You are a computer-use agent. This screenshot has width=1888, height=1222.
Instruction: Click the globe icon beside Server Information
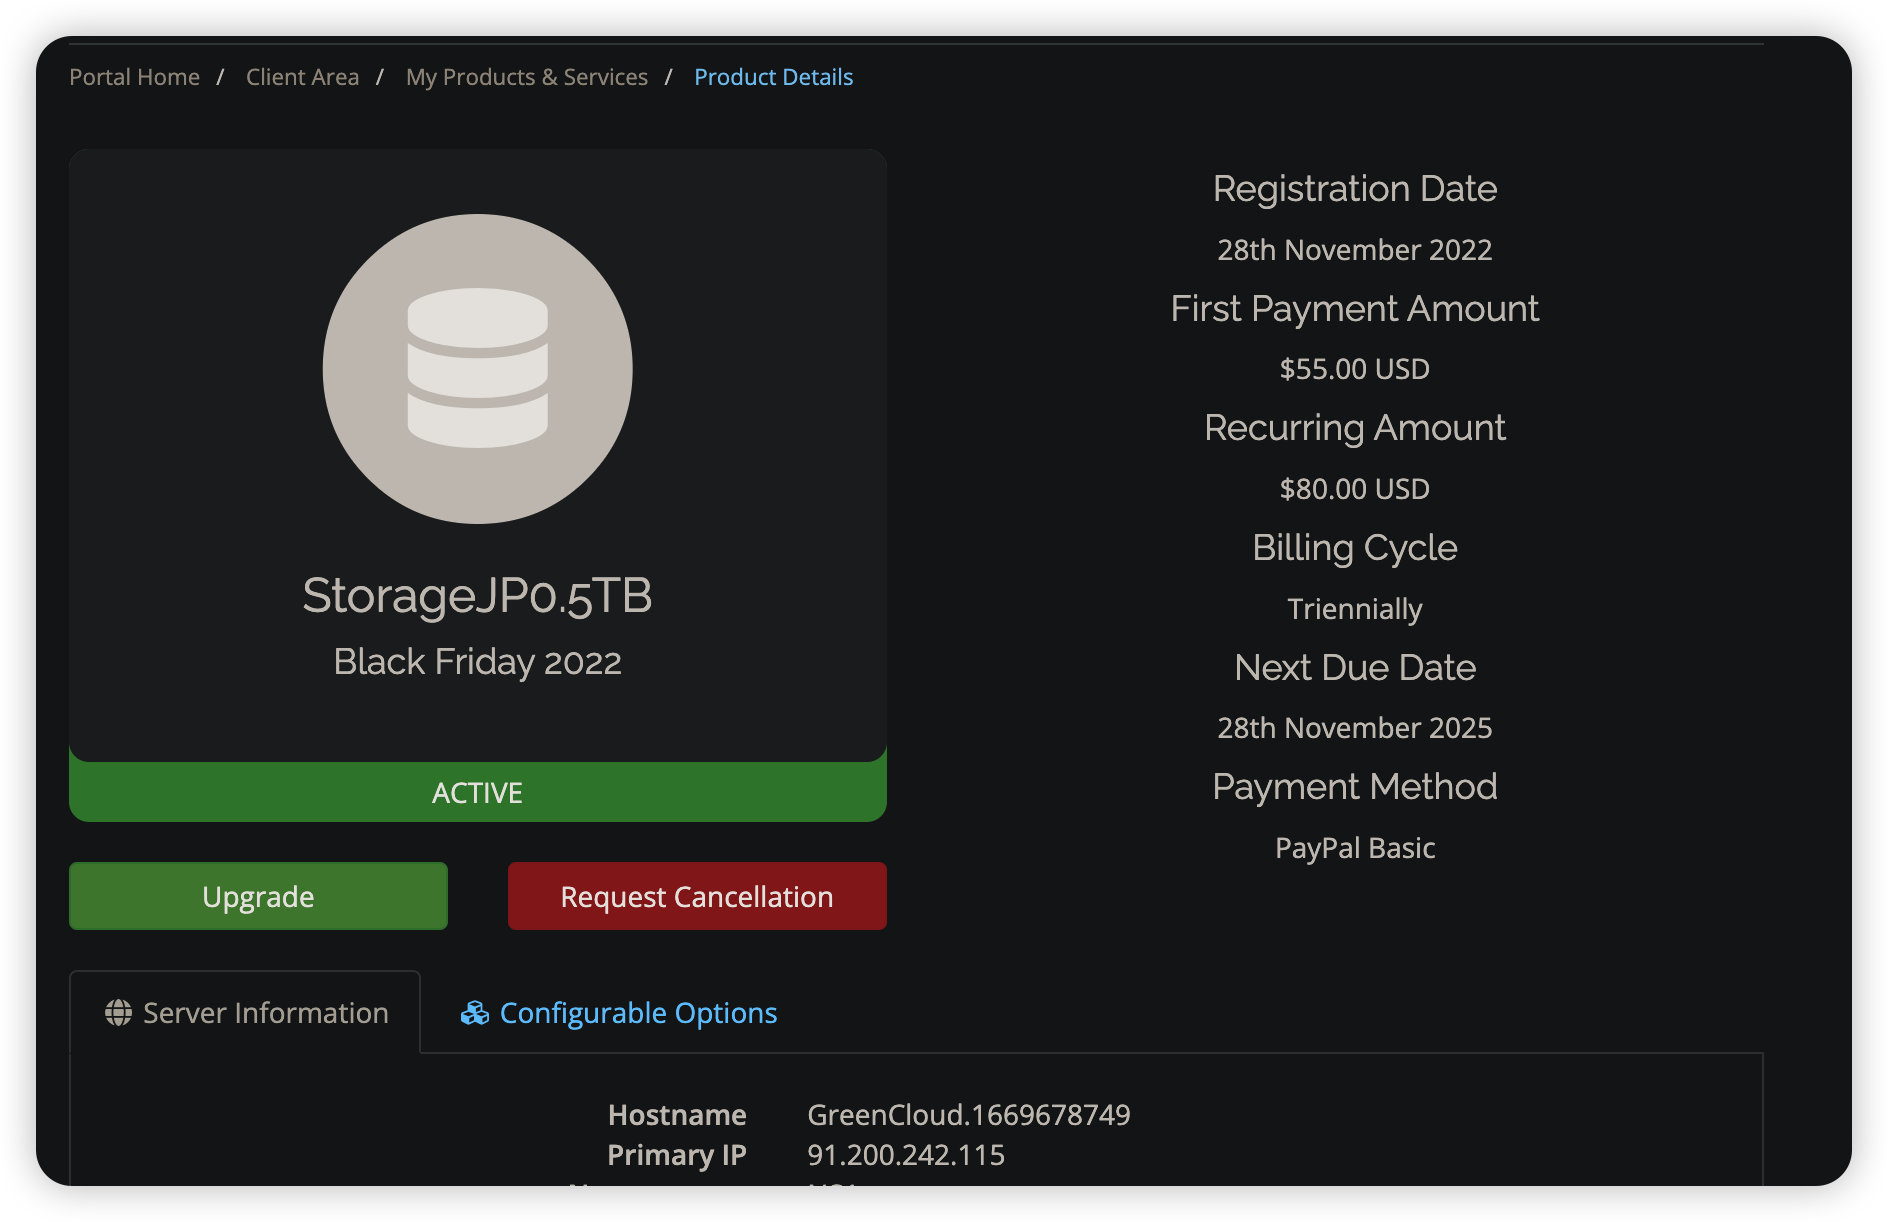pyautogui.click(x=118, y=1013)
